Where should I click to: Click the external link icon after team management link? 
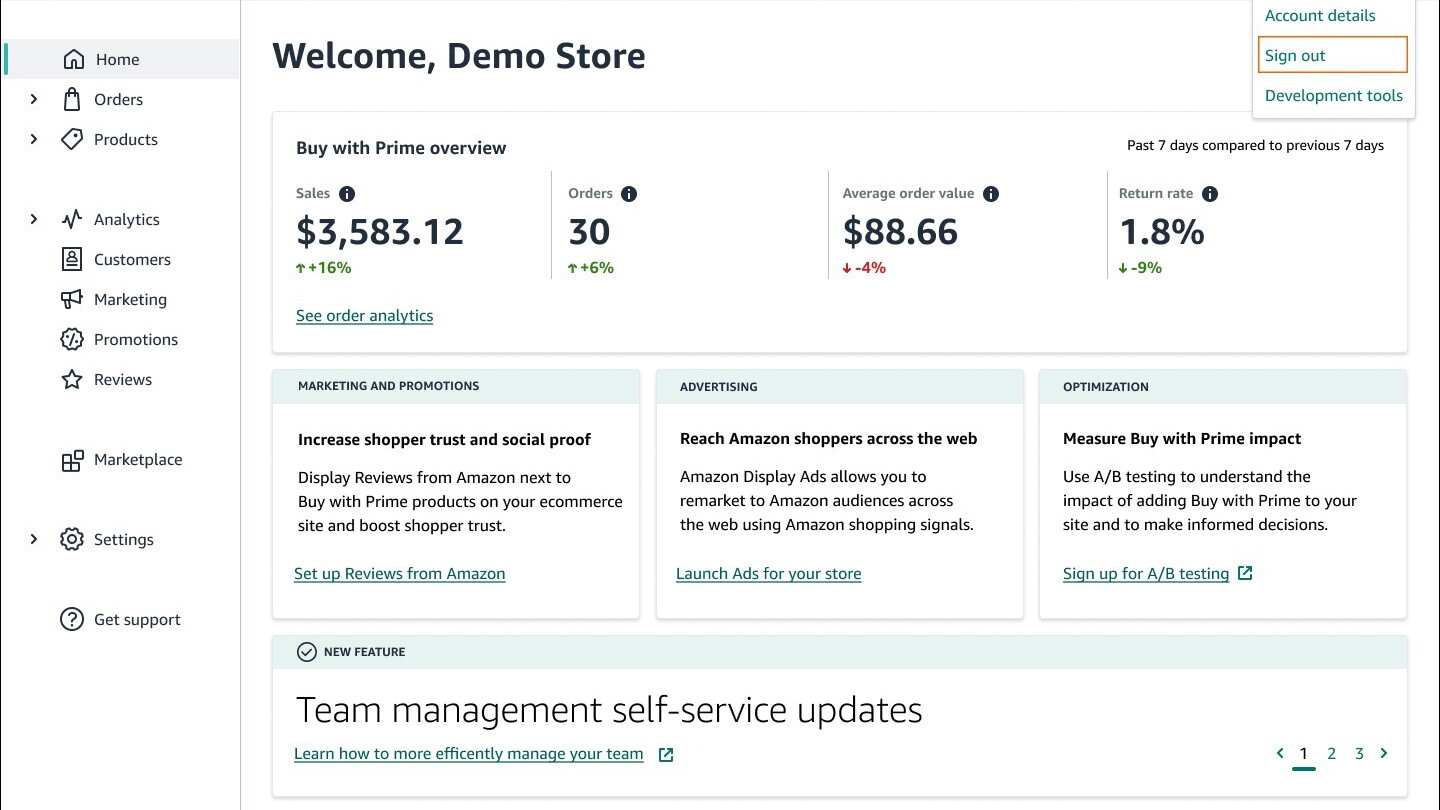(666, 754)
